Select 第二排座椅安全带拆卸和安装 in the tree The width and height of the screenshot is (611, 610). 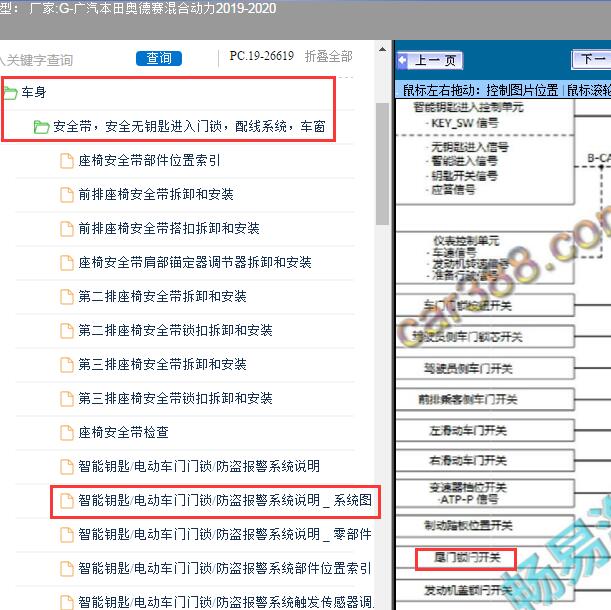[x=162, y=297]
